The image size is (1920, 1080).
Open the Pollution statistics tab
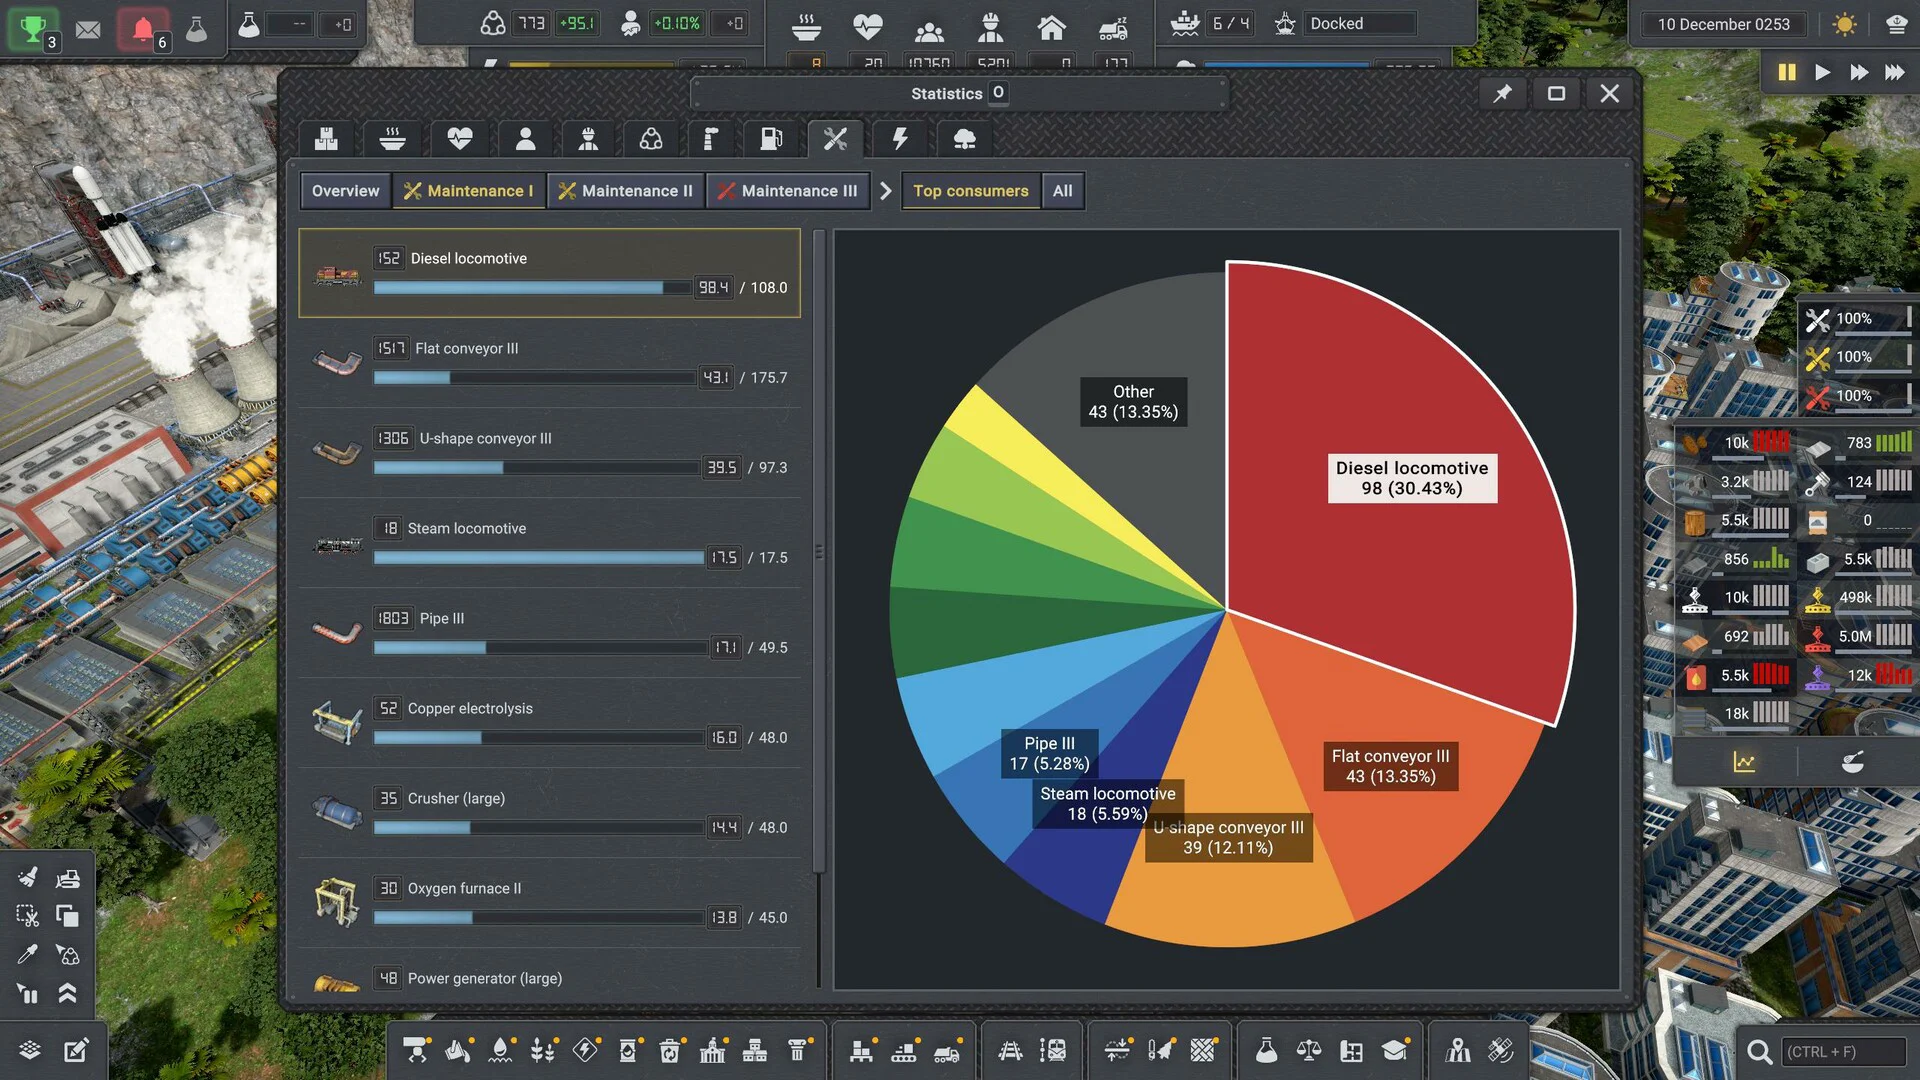[x=963, y=139]
